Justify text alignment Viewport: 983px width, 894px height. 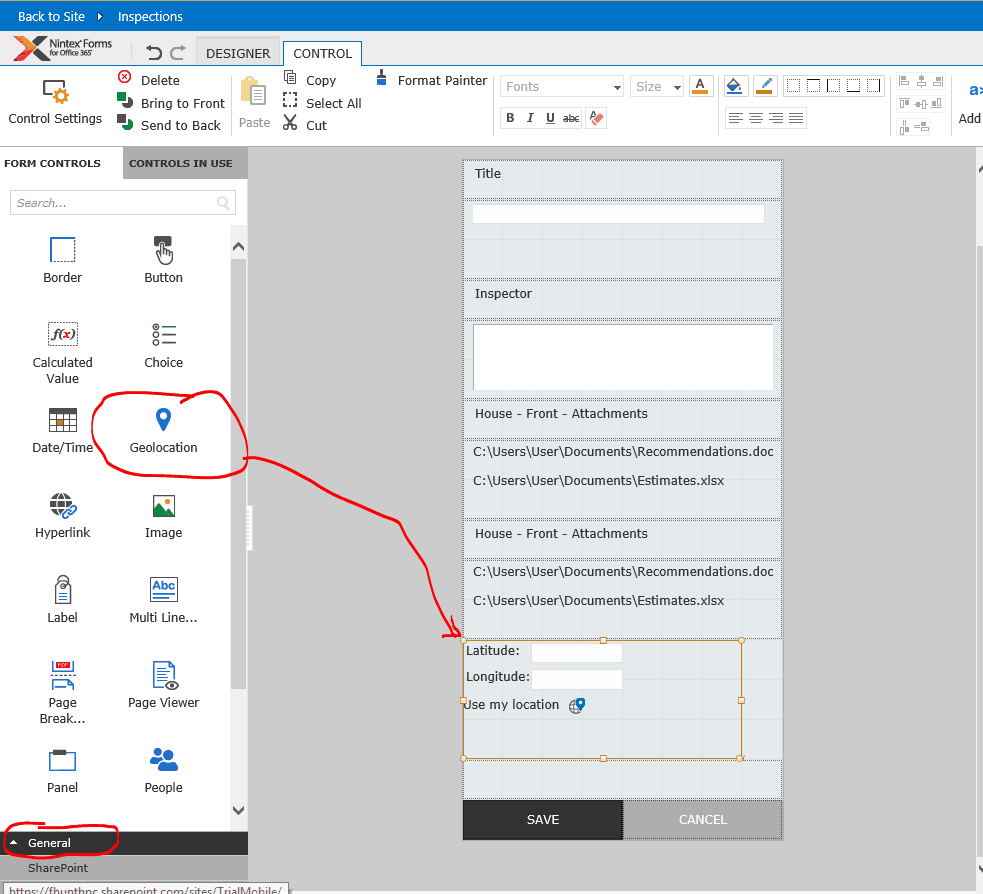tap(796, 118)
